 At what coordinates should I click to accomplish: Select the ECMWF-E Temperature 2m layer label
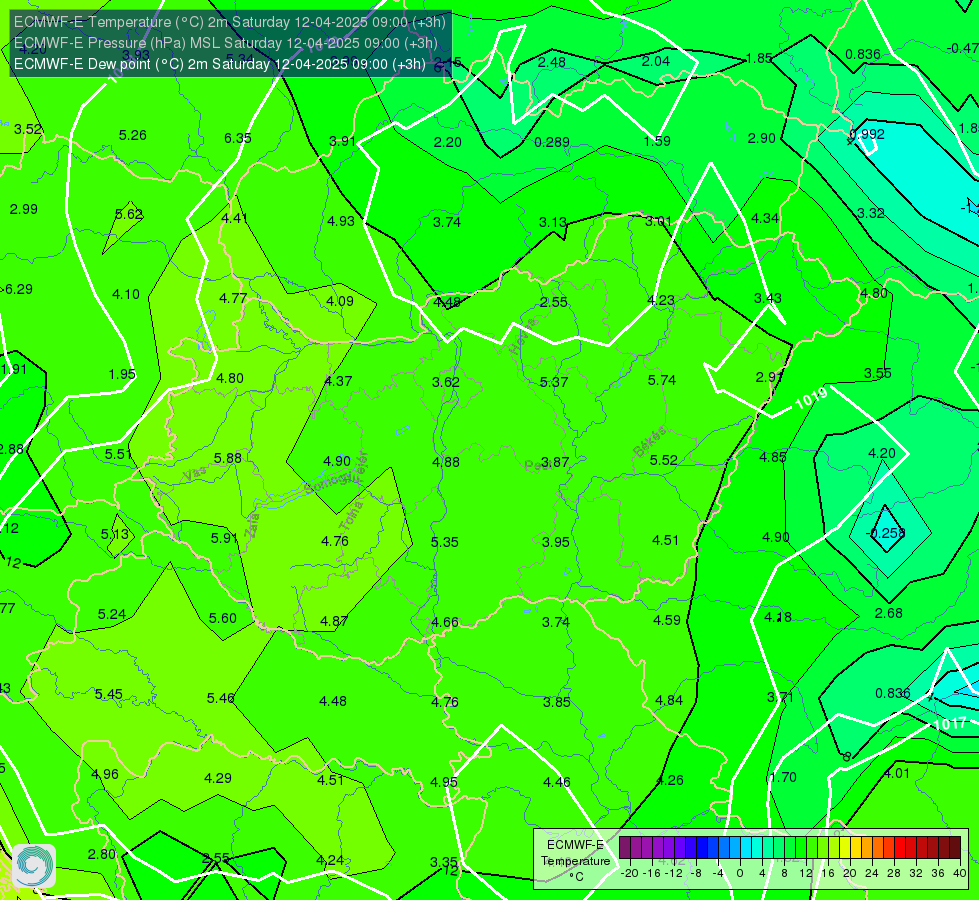coord(230,22)
